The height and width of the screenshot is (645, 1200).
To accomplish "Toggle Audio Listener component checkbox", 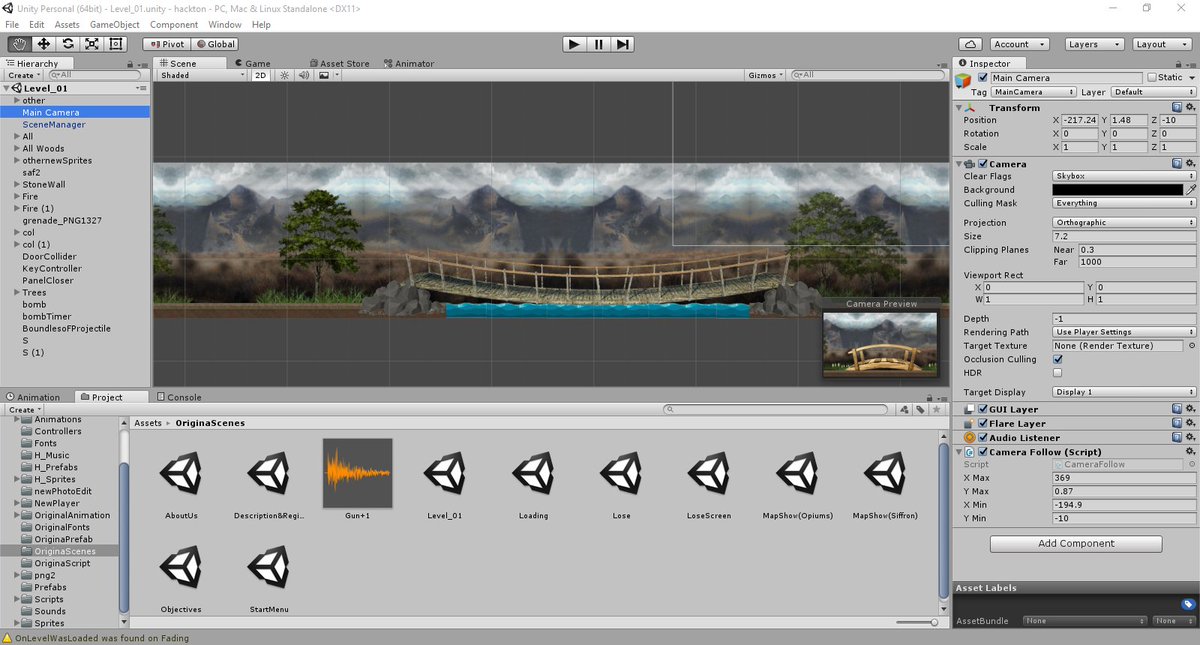I will click(x=983, y=437).
